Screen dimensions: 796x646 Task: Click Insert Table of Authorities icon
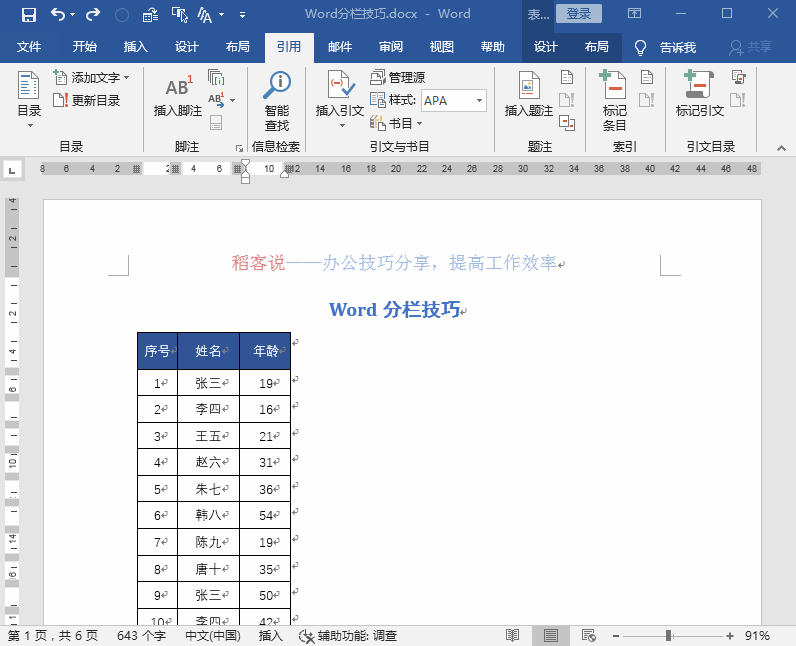click(738, 78)
